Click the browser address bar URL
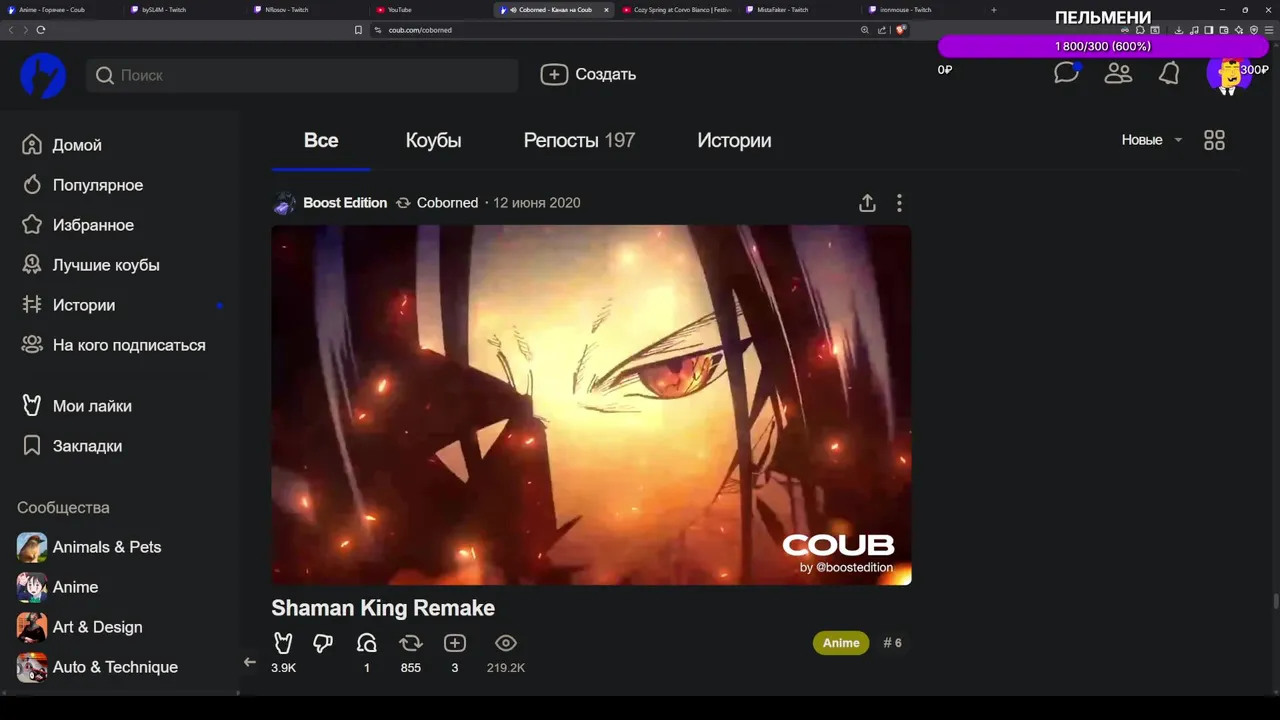The height and width of the screenshot is (720, 1280). [x=420, y=30]
